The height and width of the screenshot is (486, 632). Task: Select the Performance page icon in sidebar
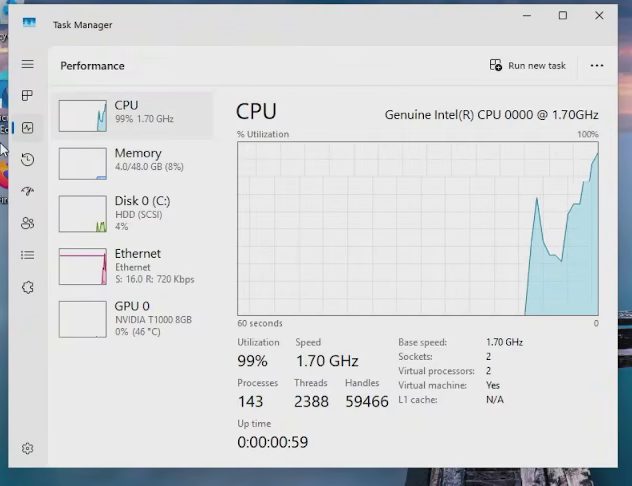click(27, 128)
